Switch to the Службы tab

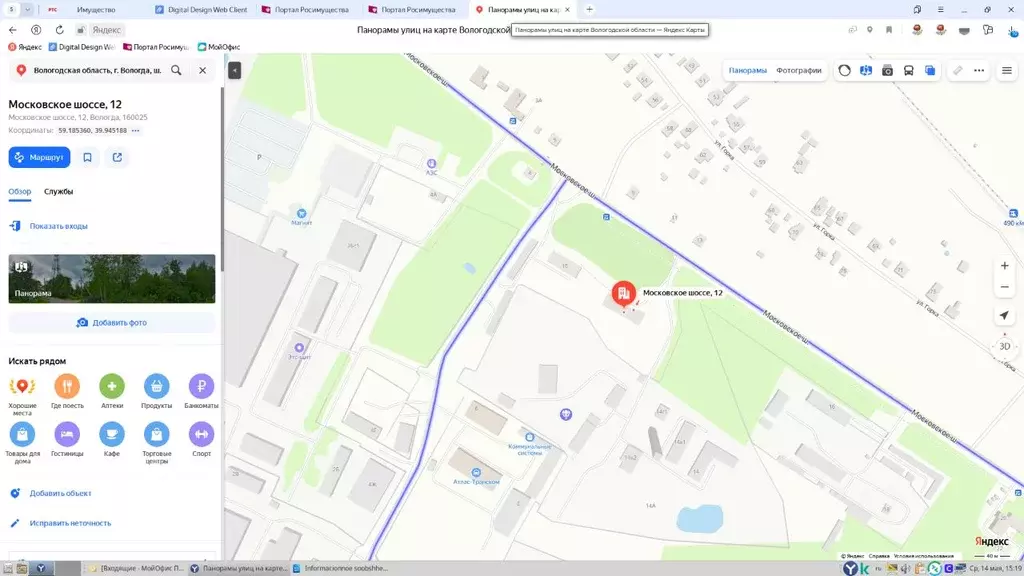59,191
